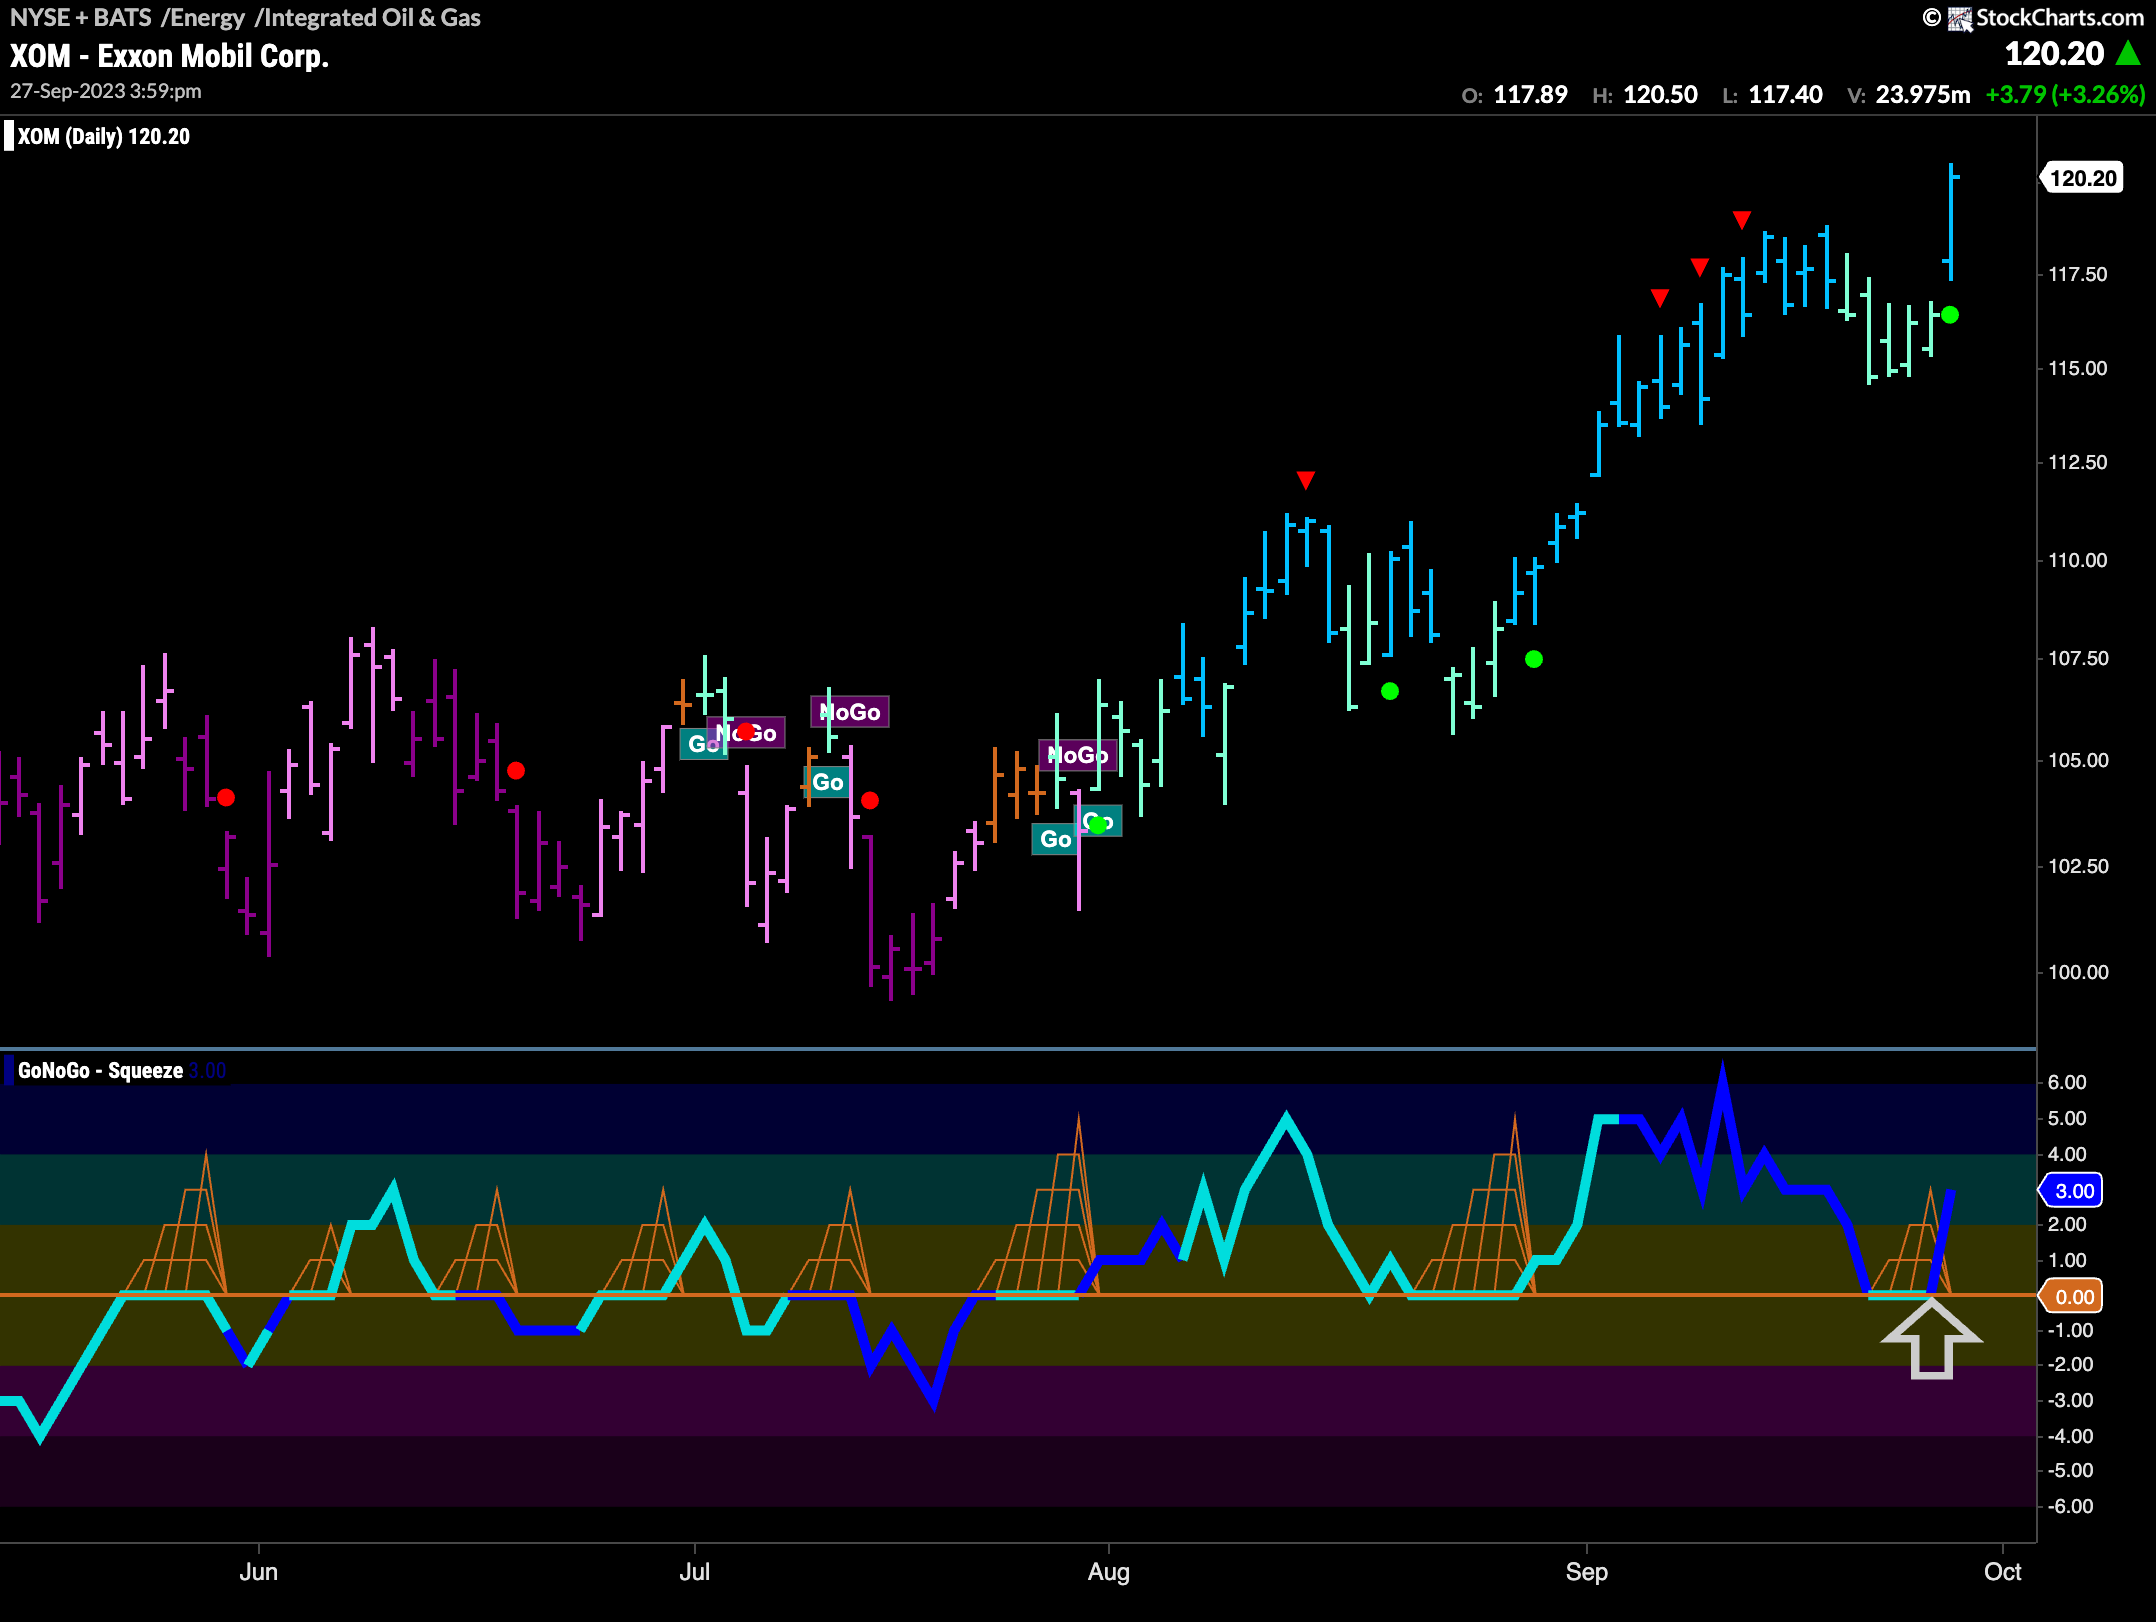Click the Go label below mid-July NoGo
This screenshot has width=2156, height=1622.
827,782
